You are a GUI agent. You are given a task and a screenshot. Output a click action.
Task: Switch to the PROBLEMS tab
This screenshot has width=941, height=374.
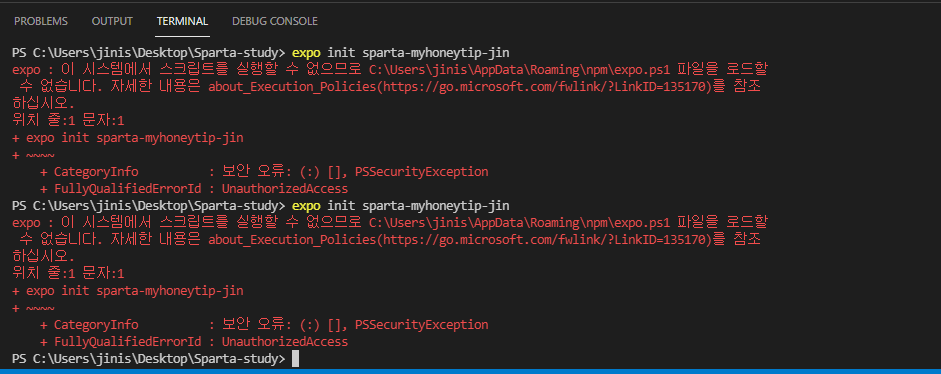41,21
